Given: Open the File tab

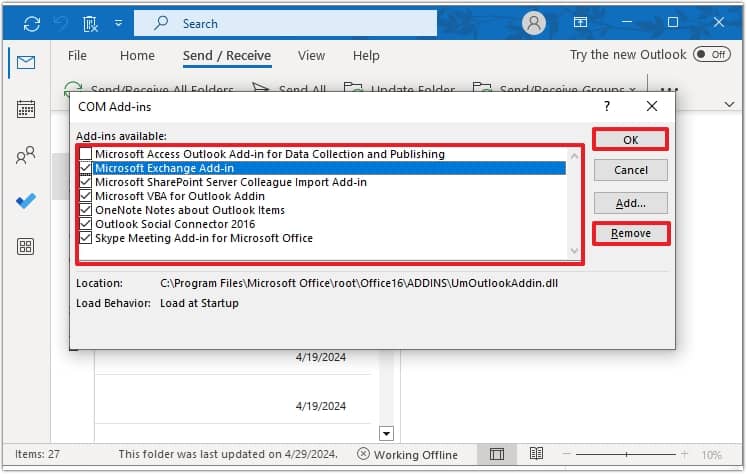Looking at the screenshot, I should (x=77, y=56).
